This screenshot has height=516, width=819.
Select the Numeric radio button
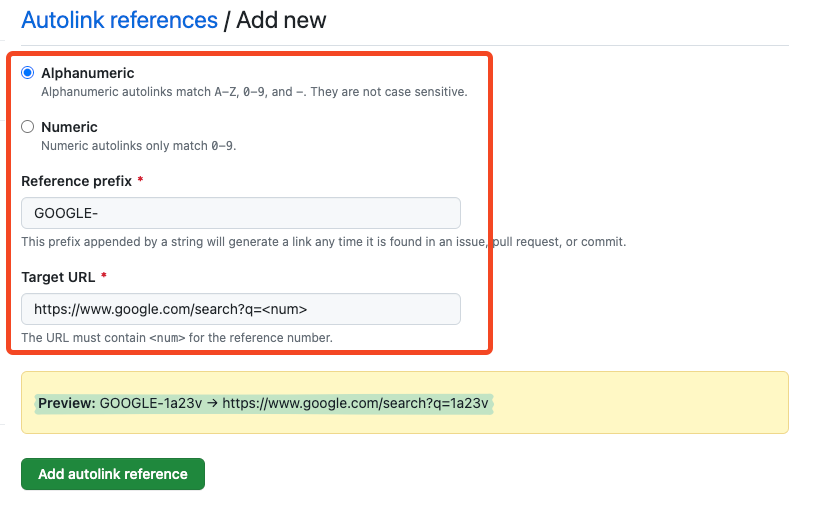click(28, 127)
